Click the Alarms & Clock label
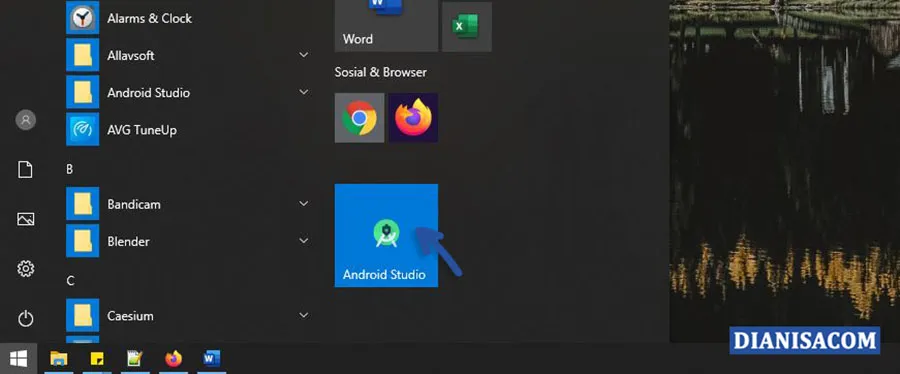This screenshot has height=374, width=900. pos(149,18)
